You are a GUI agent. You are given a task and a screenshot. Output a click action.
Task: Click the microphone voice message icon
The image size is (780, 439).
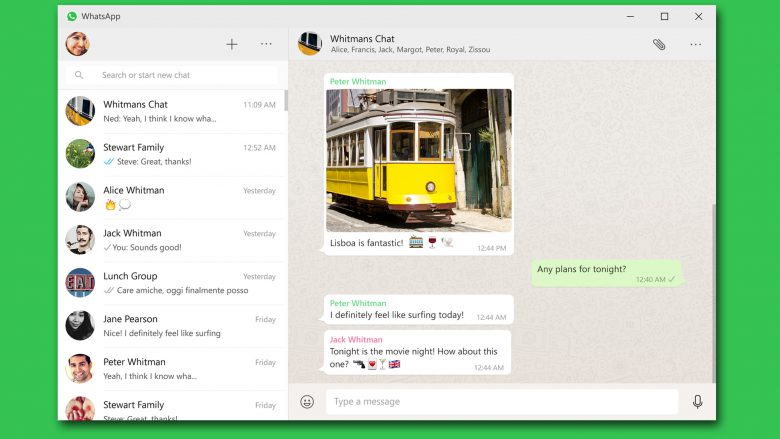697,401
